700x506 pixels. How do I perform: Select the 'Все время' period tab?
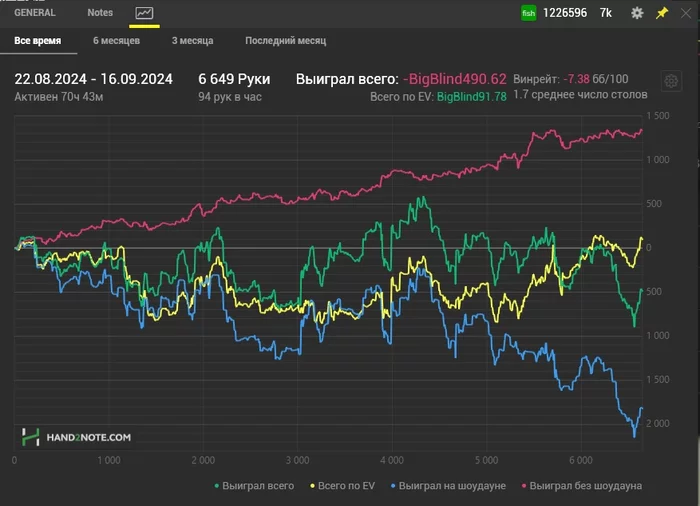(x=38, y=41)
